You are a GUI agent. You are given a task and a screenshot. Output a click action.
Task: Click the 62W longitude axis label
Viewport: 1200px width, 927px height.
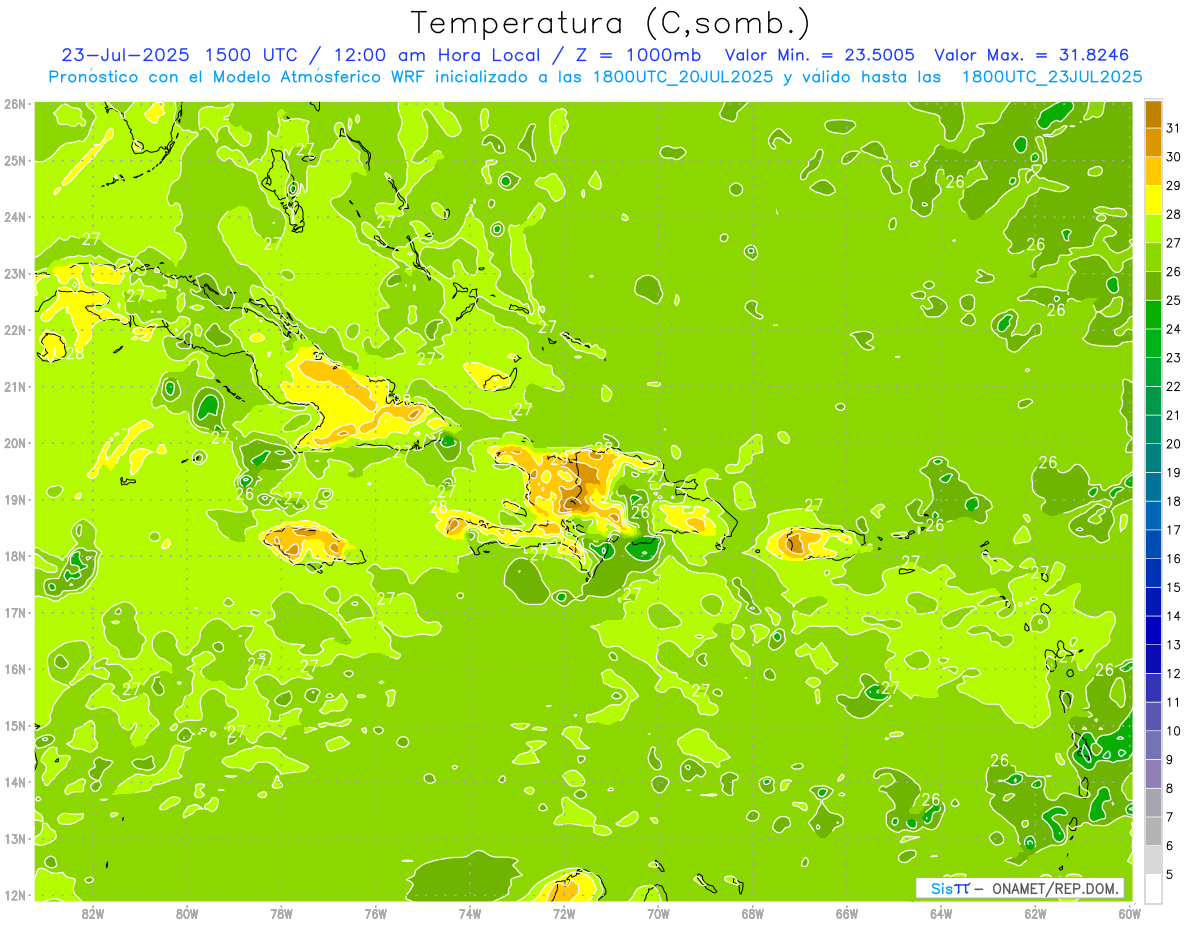tap(1035, 913)
